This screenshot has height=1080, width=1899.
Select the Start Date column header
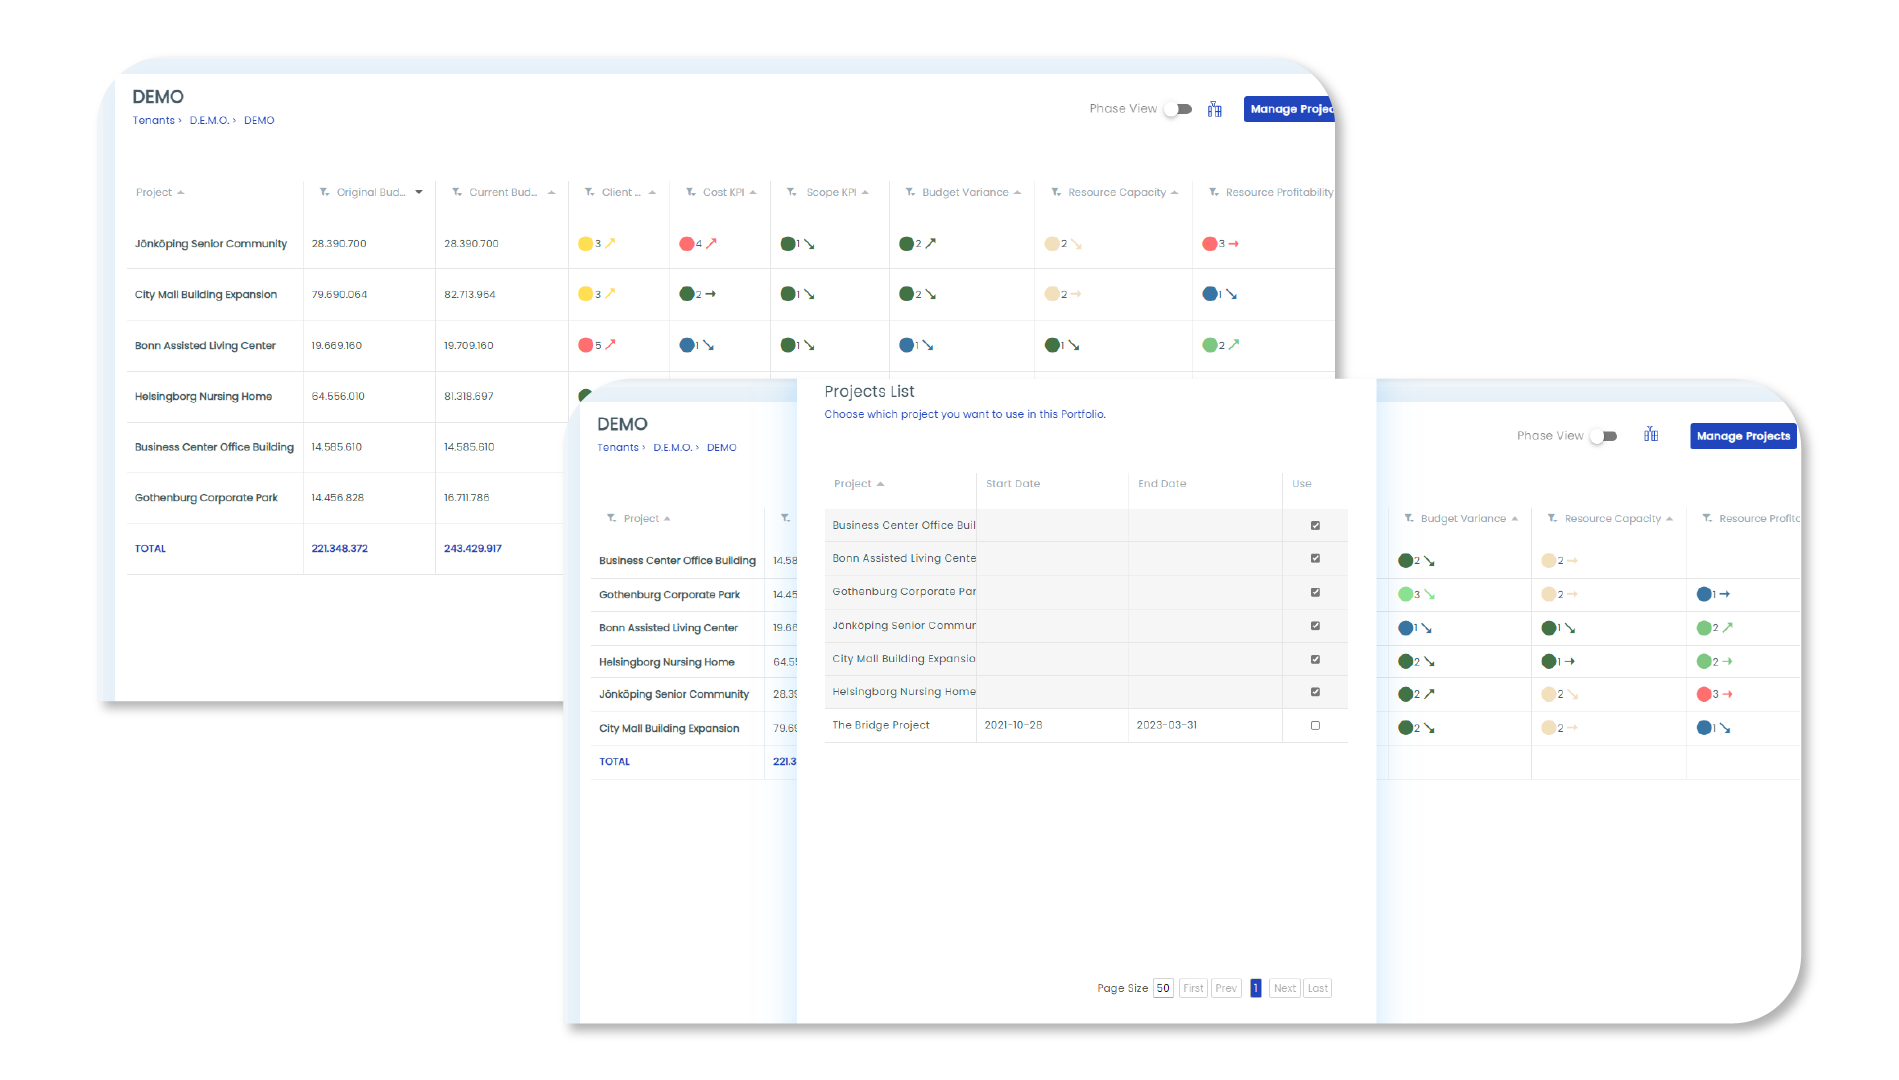point(1013,484)
